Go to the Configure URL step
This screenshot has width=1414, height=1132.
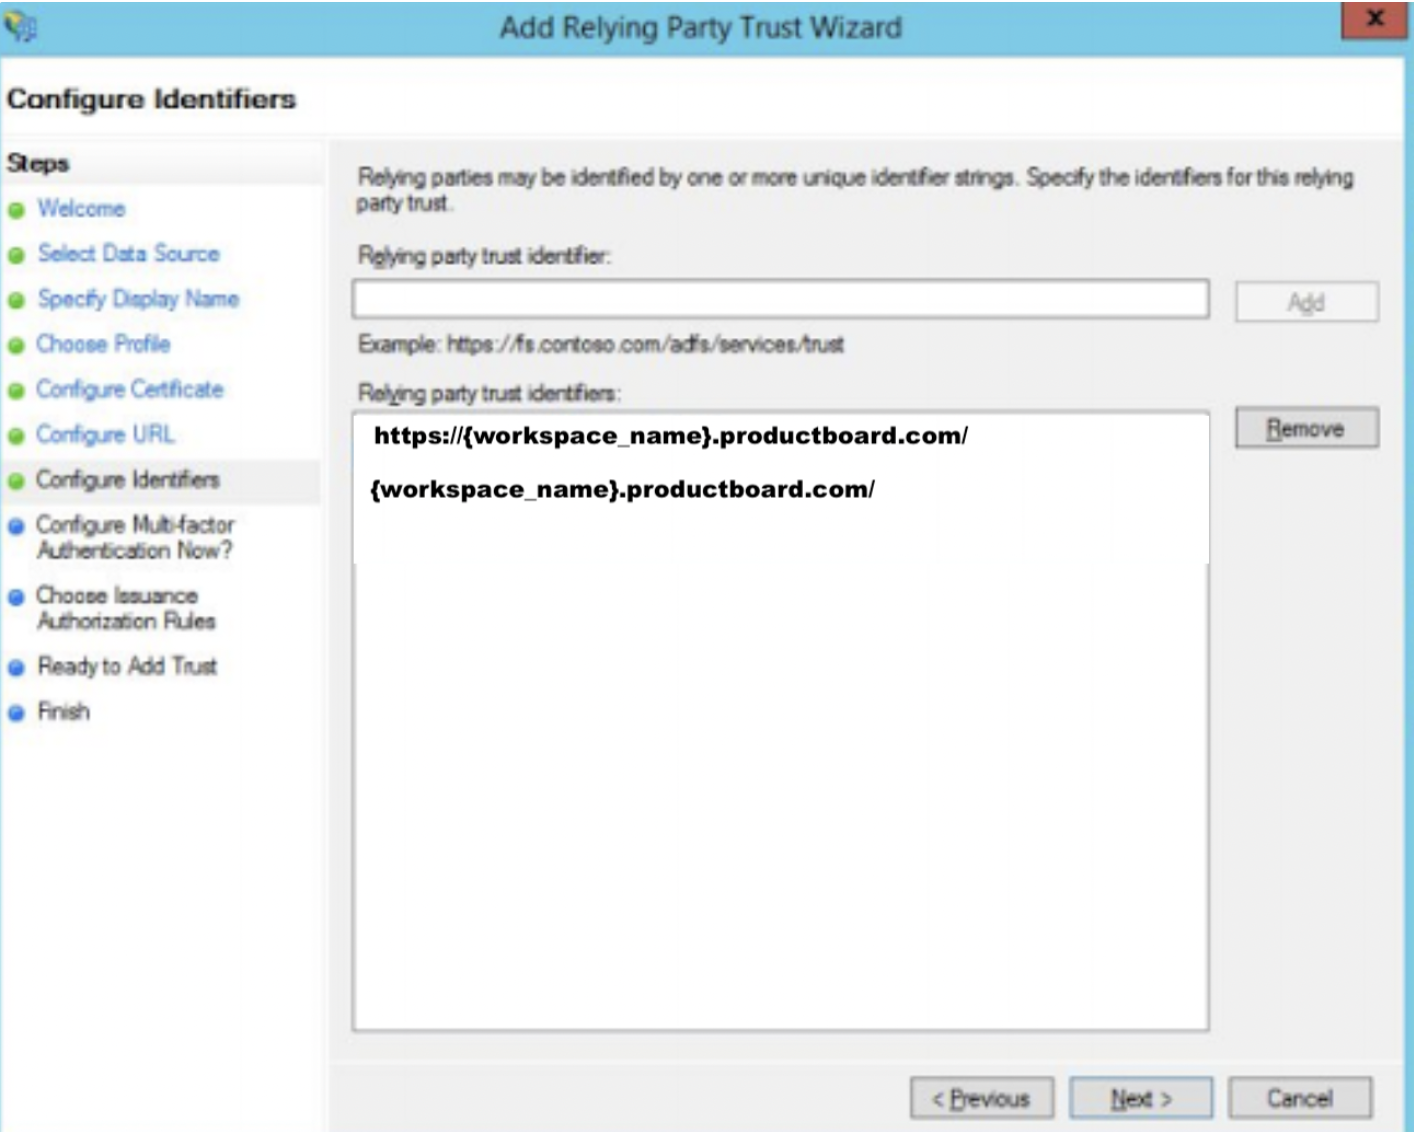click(x=105, y=435)
